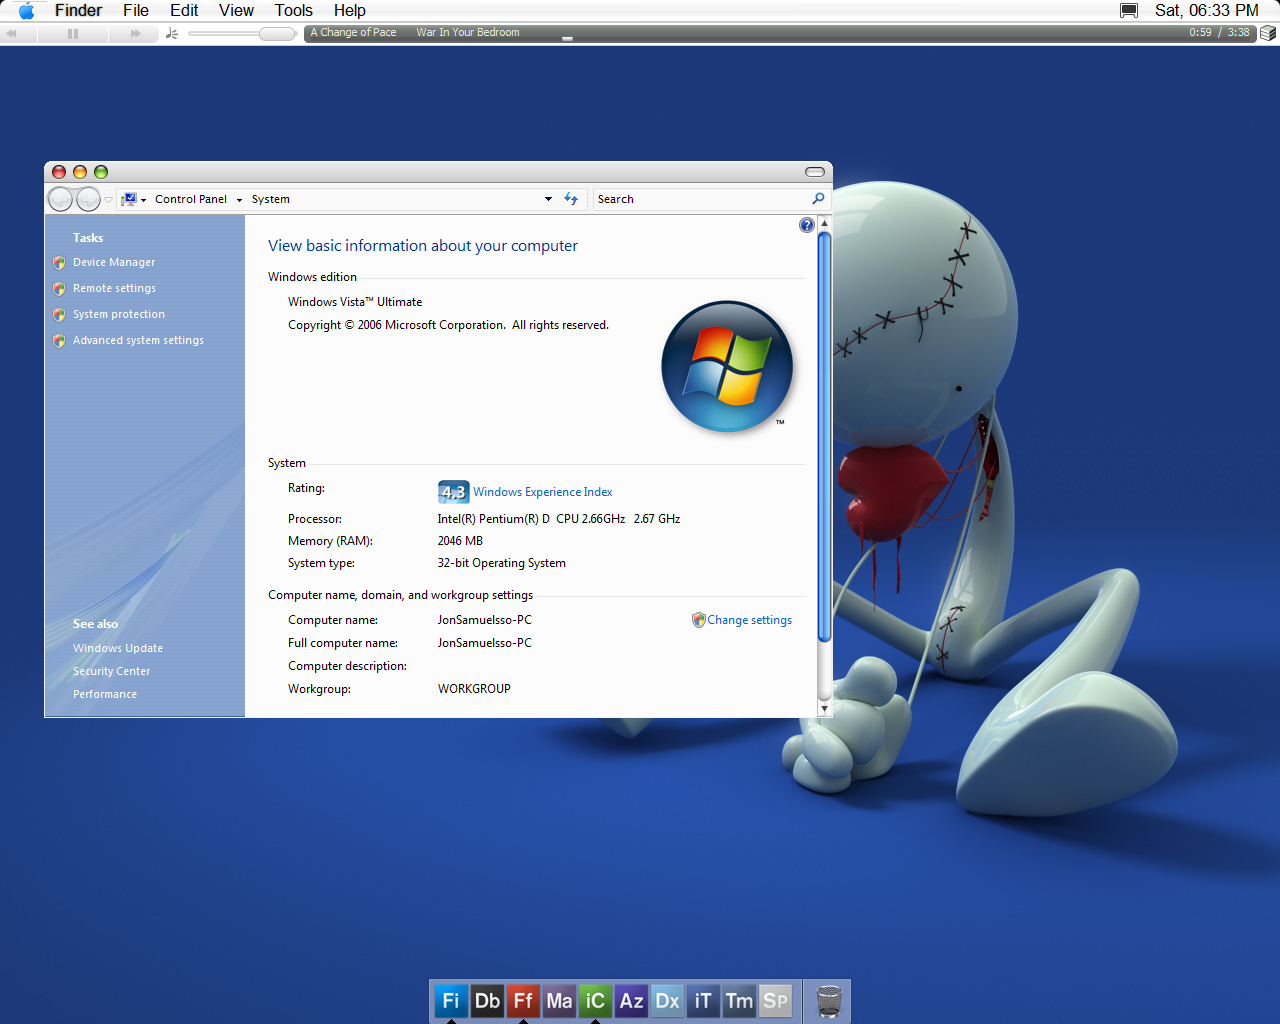Open the Sp dock icon
The width and height of the screenshot is (1280, 1024).
click(x=775, y=1001)
